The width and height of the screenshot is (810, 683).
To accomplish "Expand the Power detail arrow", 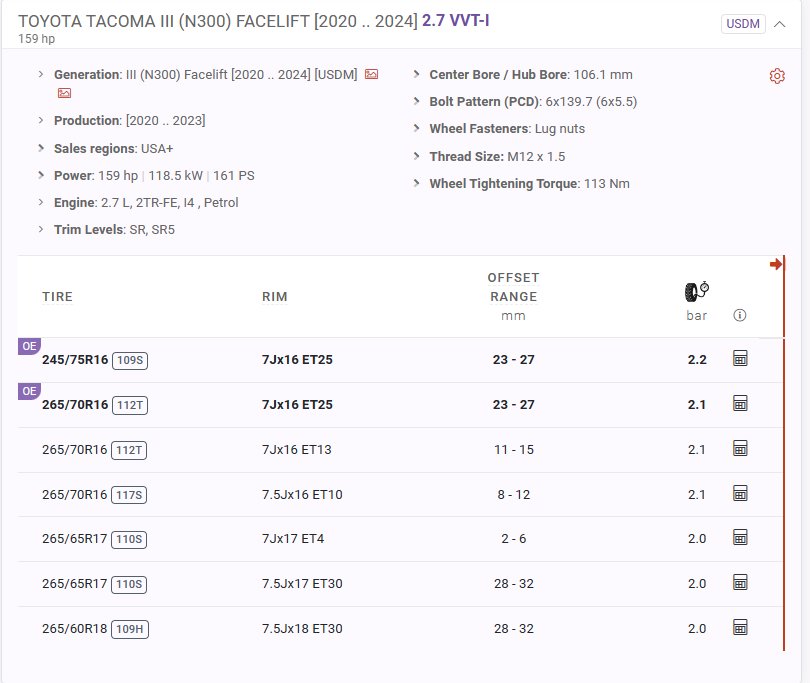I will point(41,175).
